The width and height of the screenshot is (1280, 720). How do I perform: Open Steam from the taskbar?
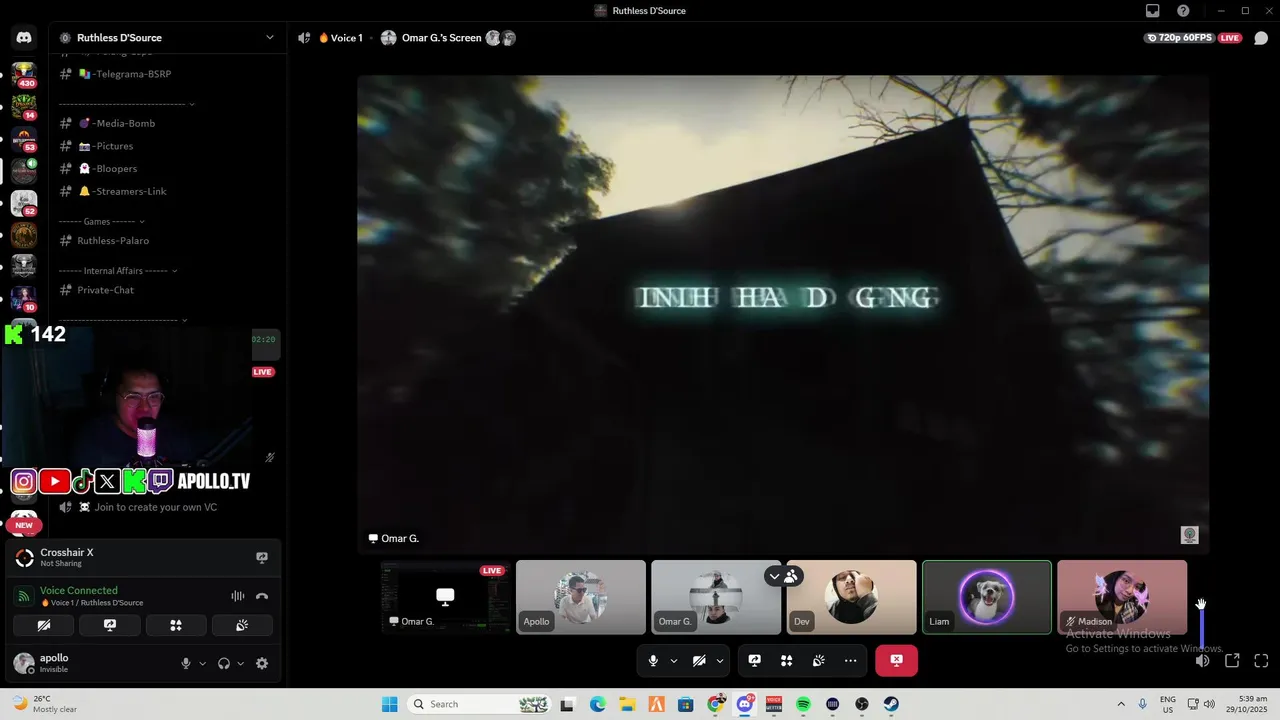891,704
